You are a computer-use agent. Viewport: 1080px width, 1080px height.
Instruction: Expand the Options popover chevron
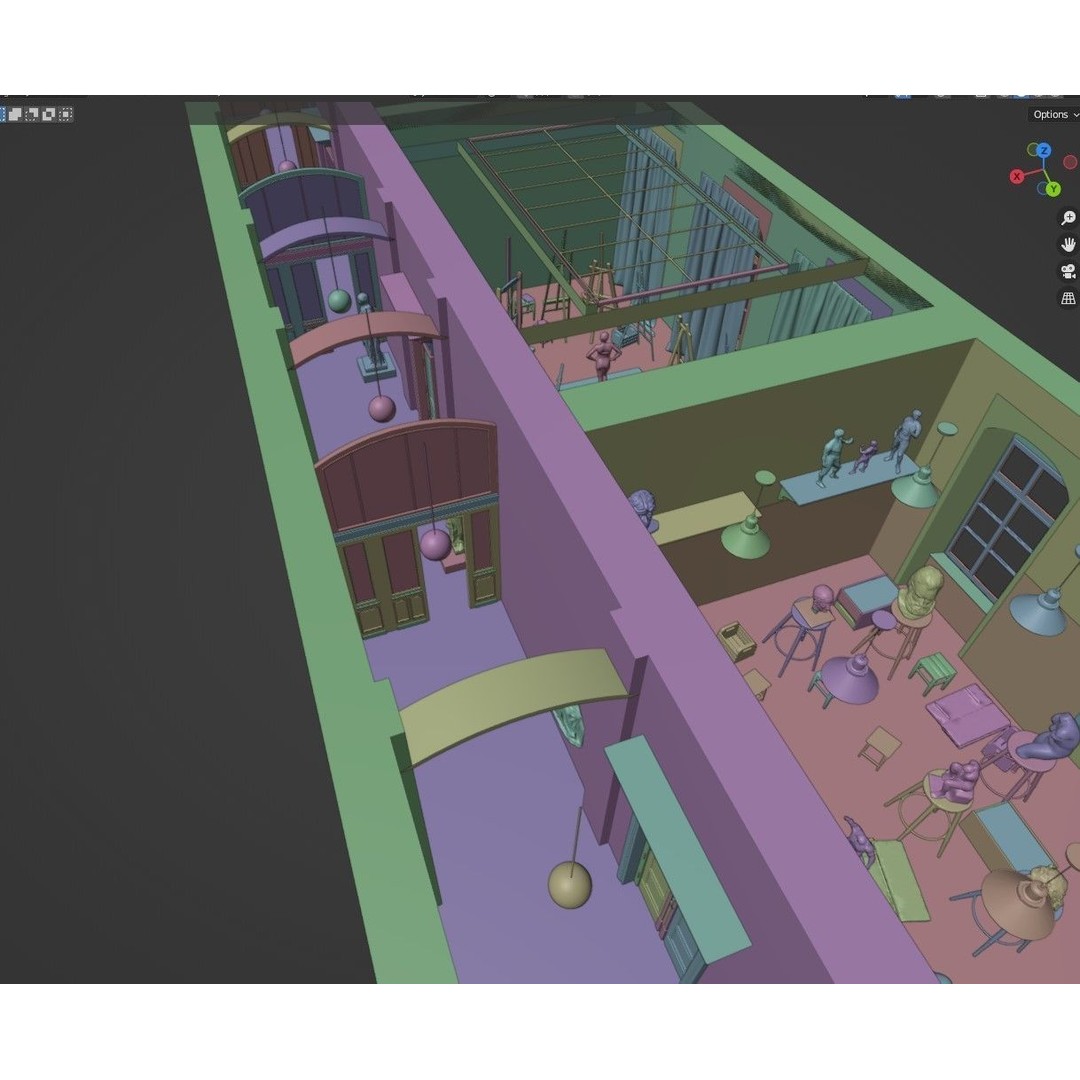click(x=1075, y=114)
